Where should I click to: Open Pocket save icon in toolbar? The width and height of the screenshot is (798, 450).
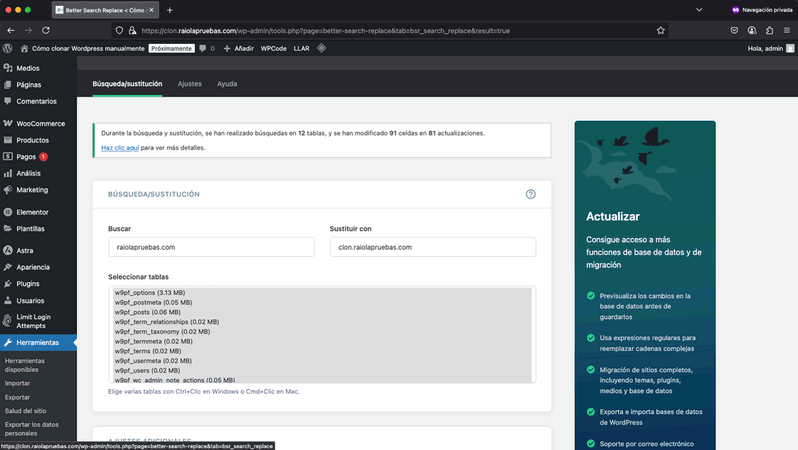pos(734,31)
